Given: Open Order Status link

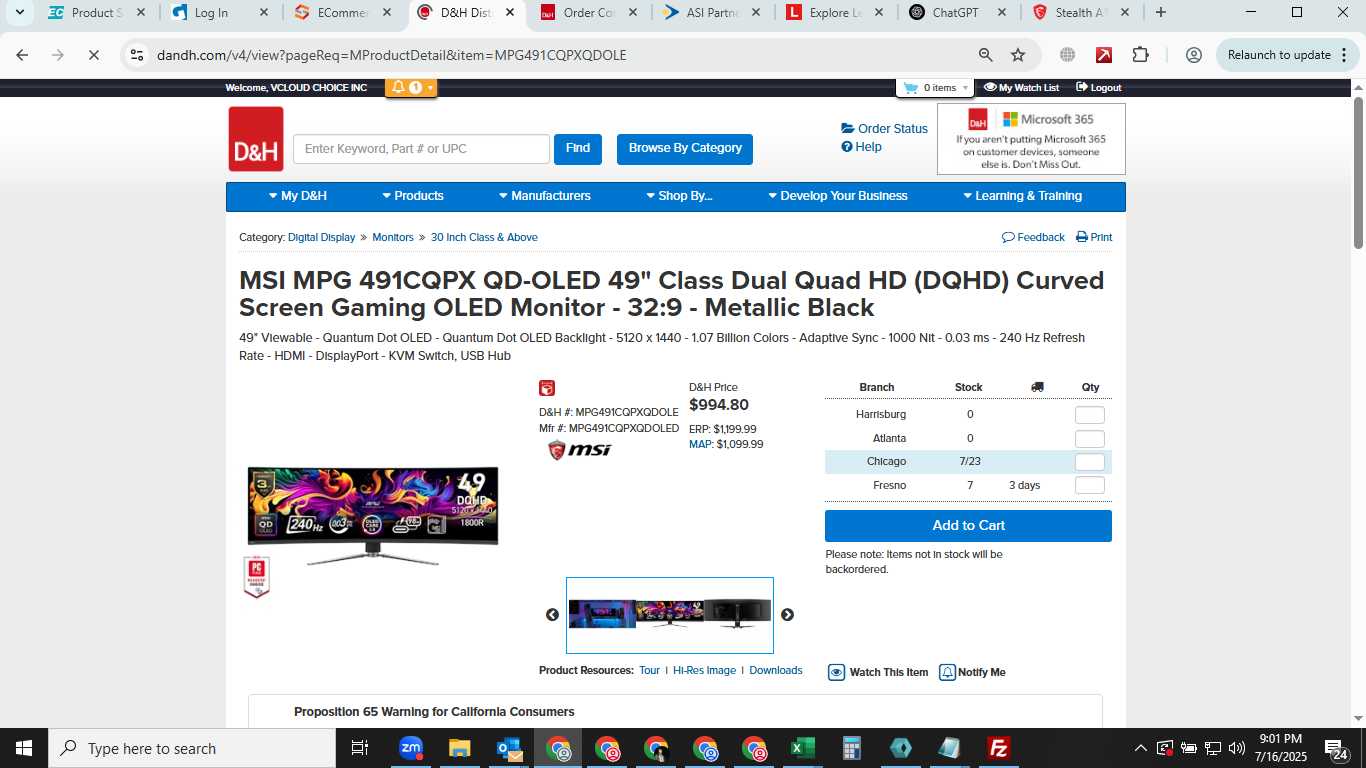Looking at the screenshot, I should click(885, 128).
